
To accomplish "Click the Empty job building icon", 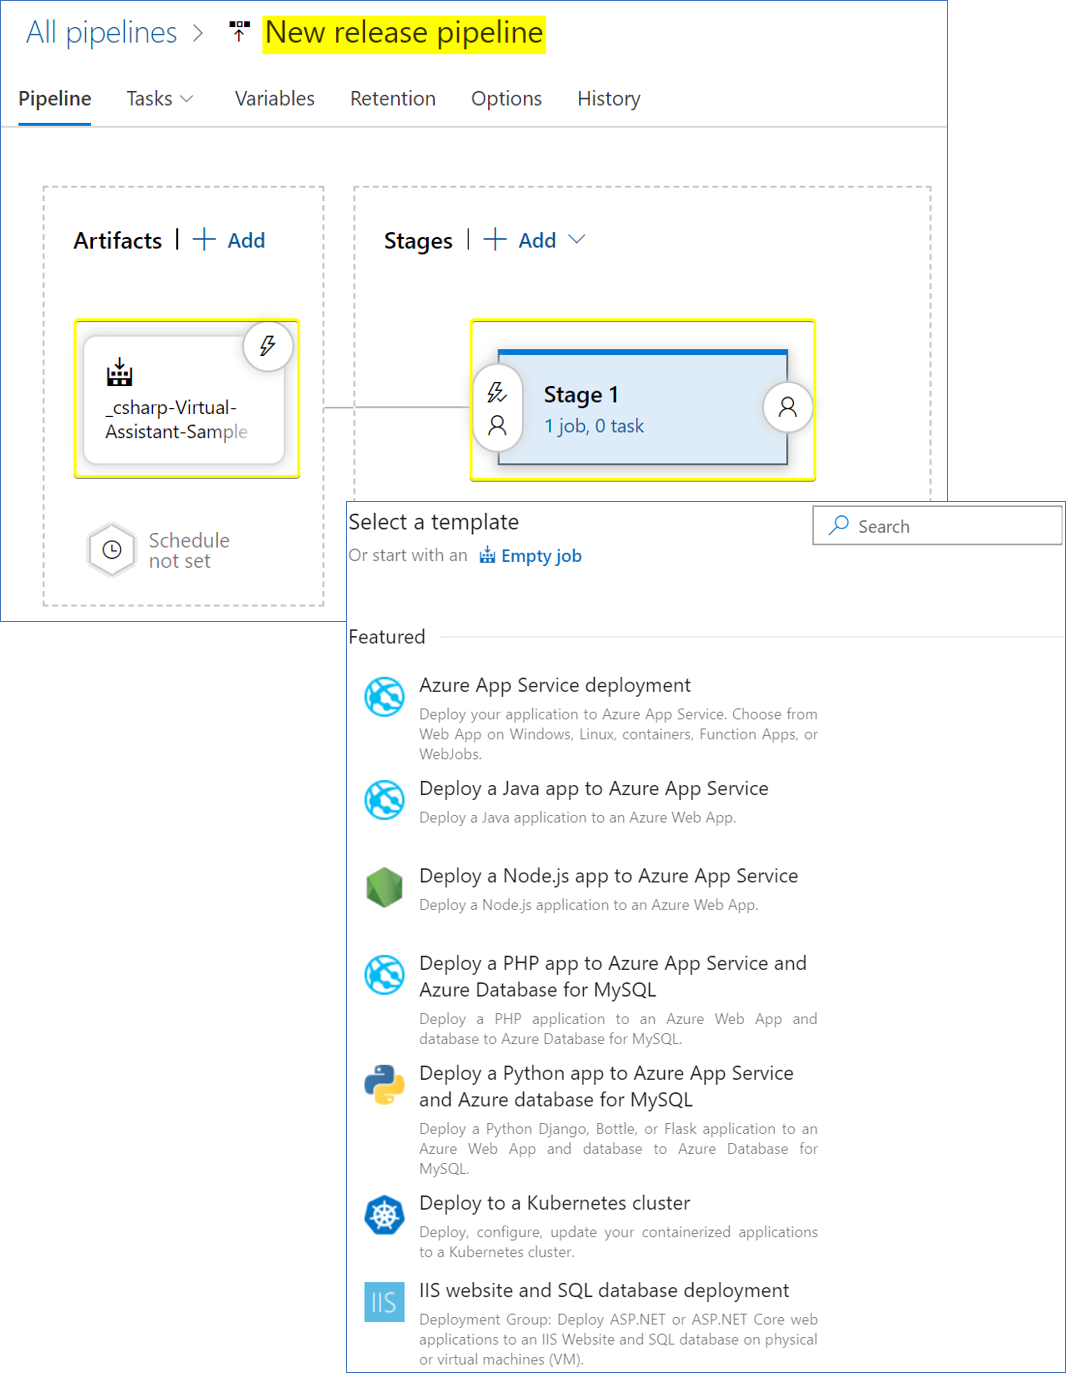I will pos(487,555).
